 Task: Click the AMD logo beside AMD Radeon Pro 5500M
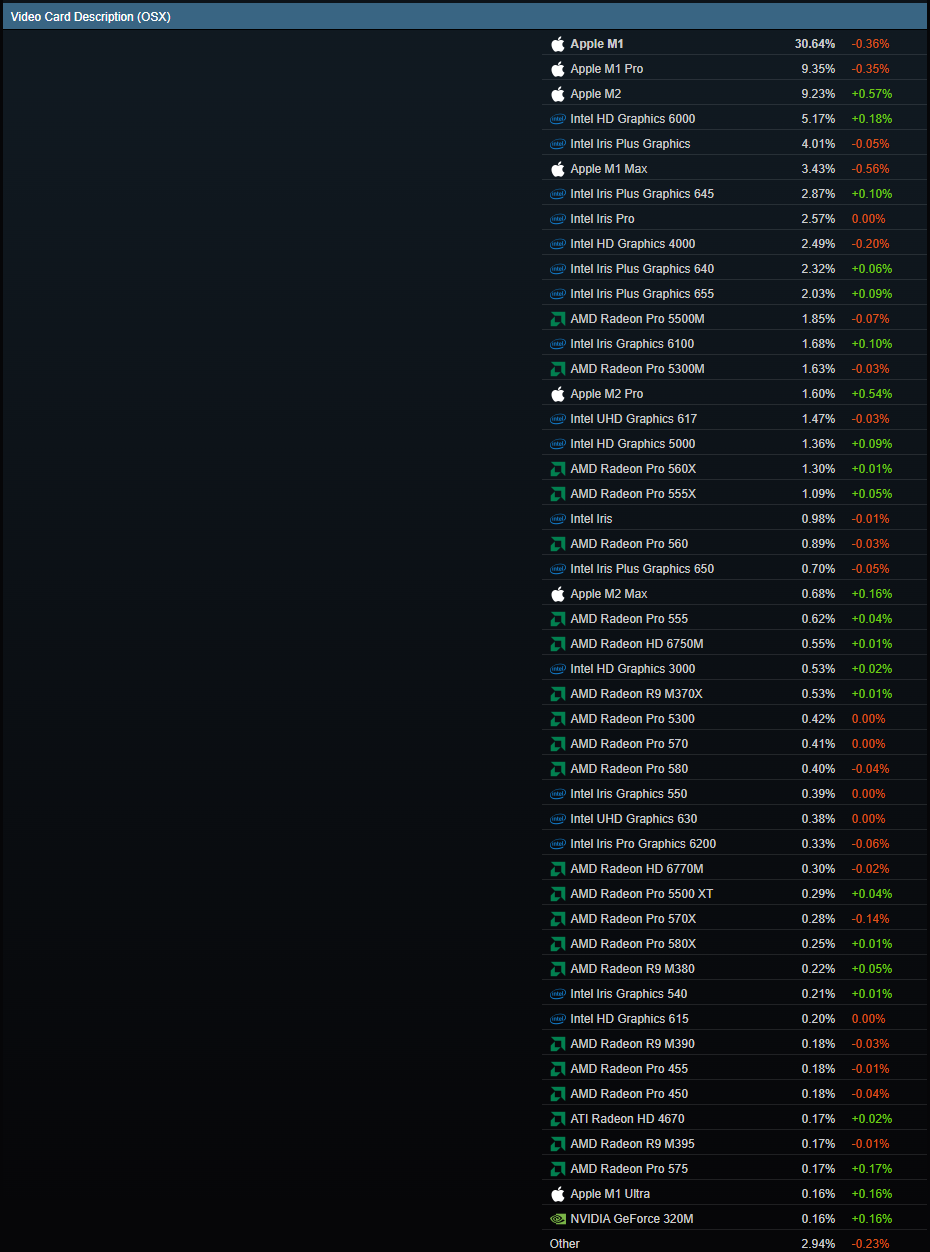558,319
